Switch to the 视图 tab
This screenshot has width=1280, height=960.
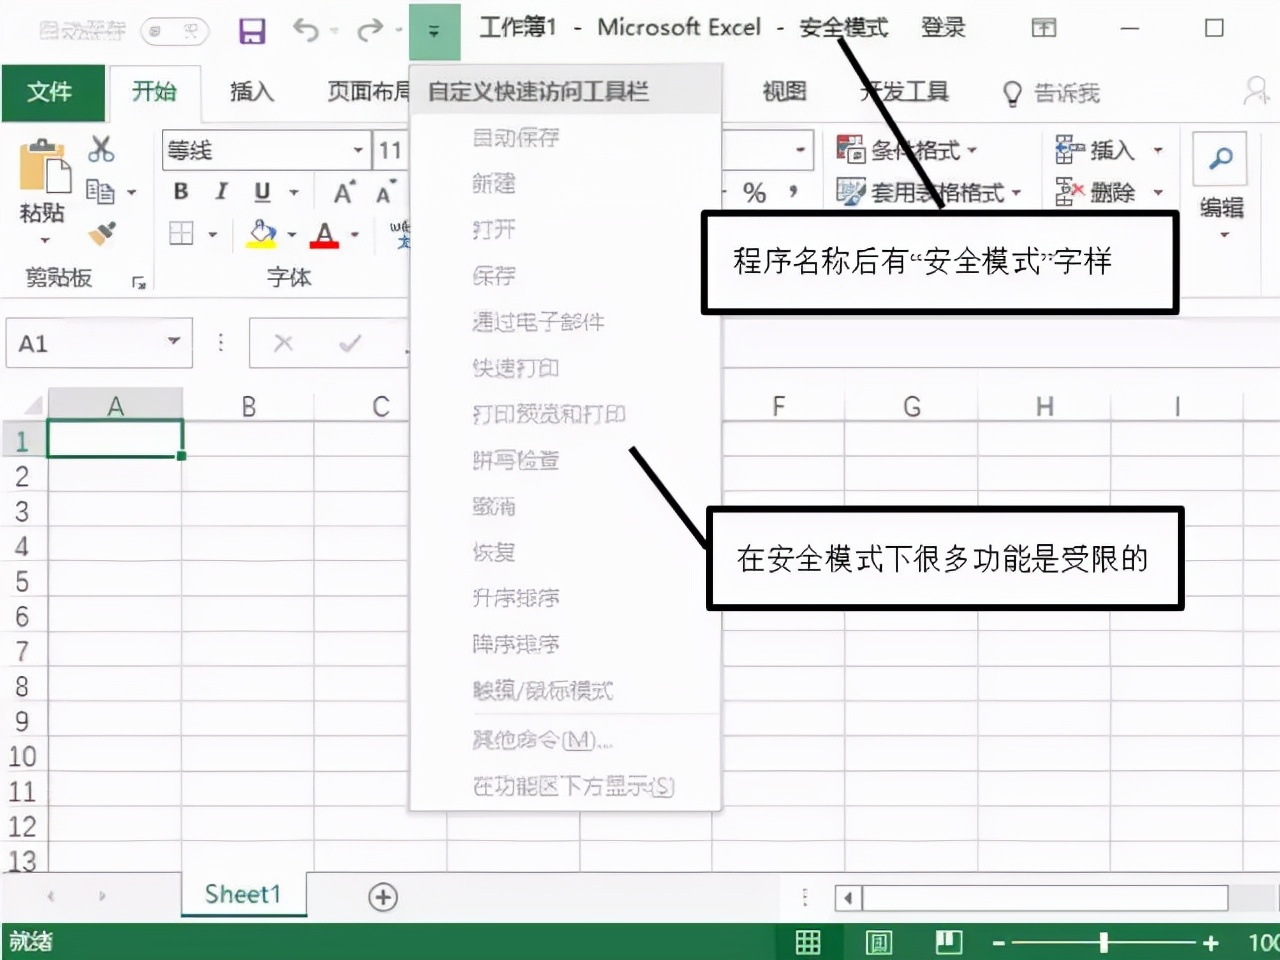point(784,92)
